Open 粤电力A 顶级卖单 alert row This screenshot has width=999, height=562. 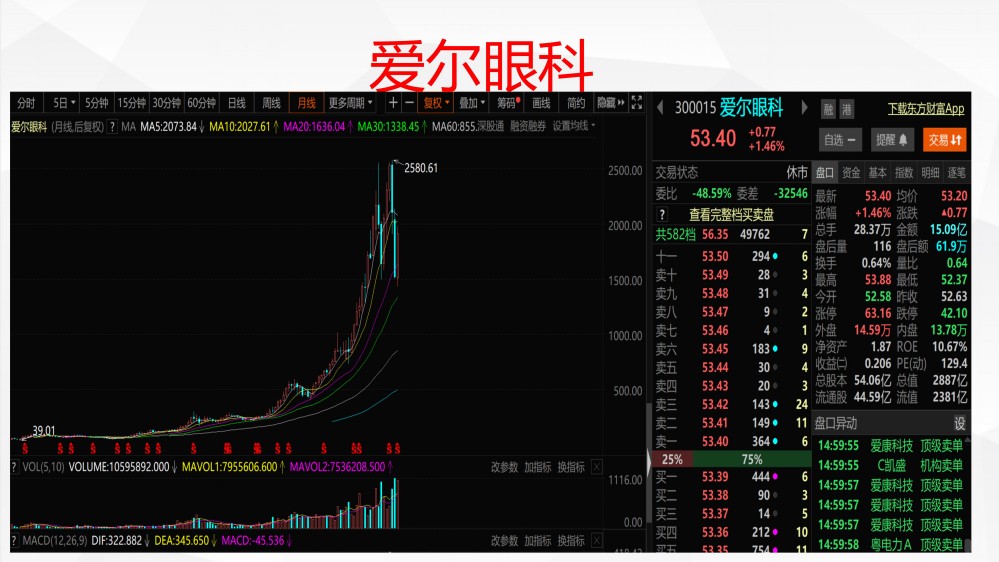[891, 545]
